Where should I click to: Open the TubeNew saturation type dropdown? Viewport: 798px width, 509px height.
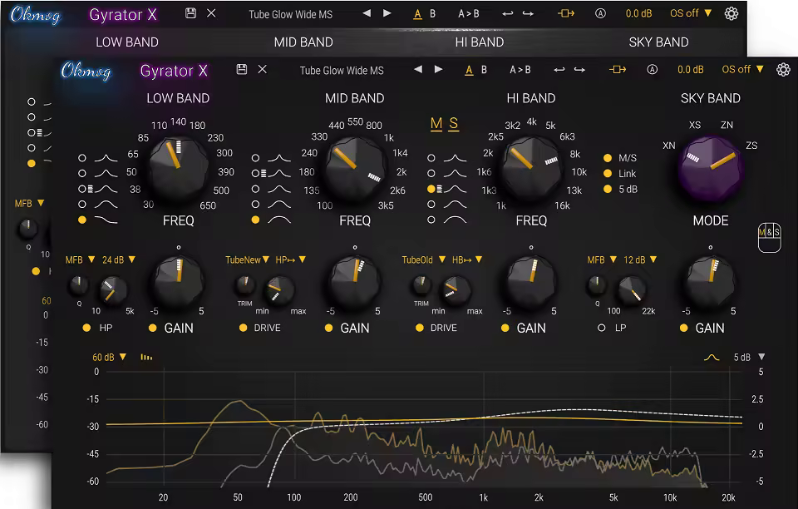pos(248,260)
